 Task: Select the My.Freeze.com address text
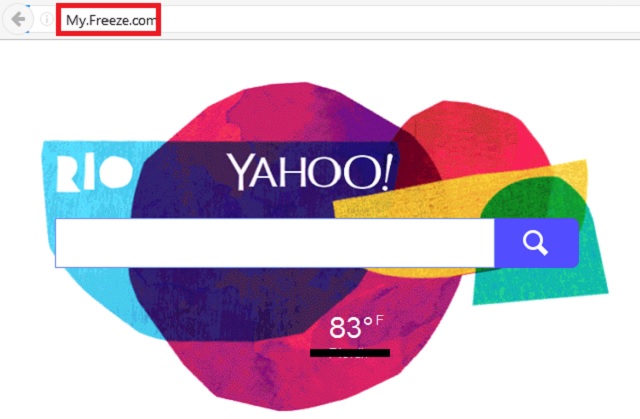coord(111,20)
